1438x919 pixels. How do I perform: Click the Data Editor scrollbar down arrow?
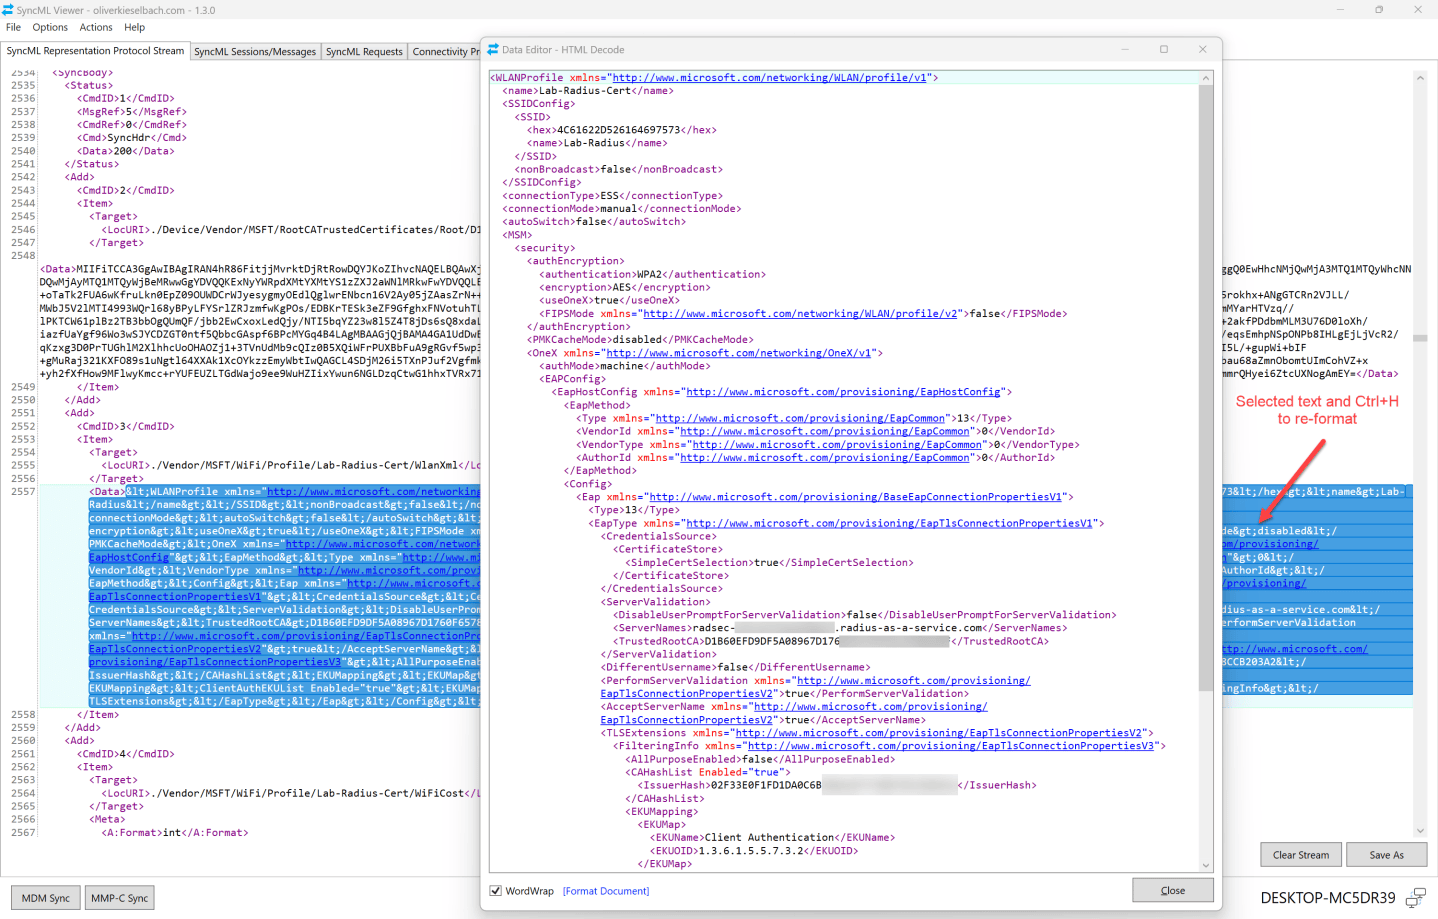pos(1206,865)
